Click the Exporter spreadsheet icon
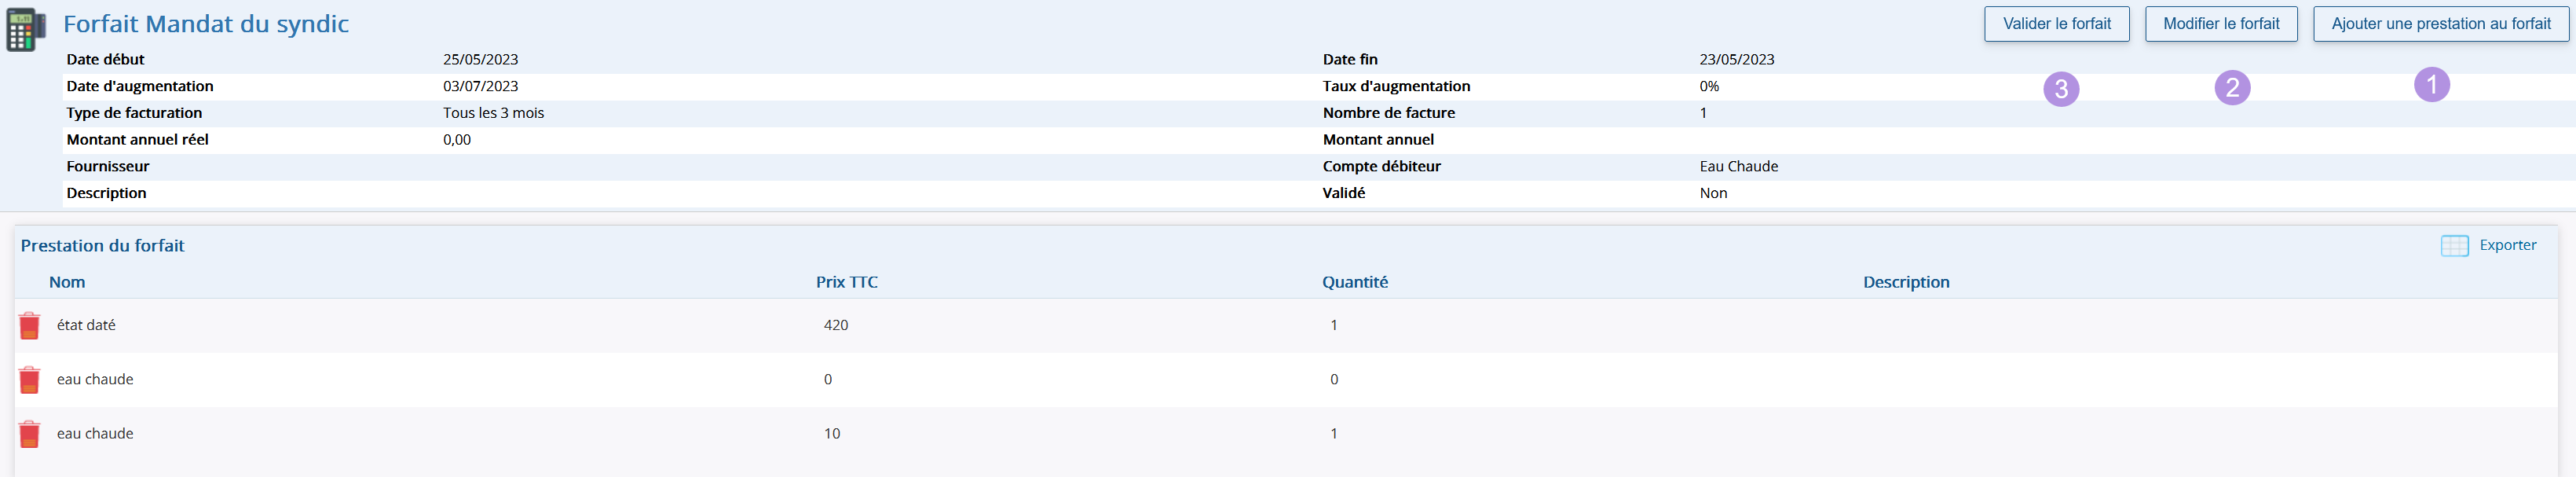The width and height of the screenshot is (2576, 477). [x=2454, y=246]
